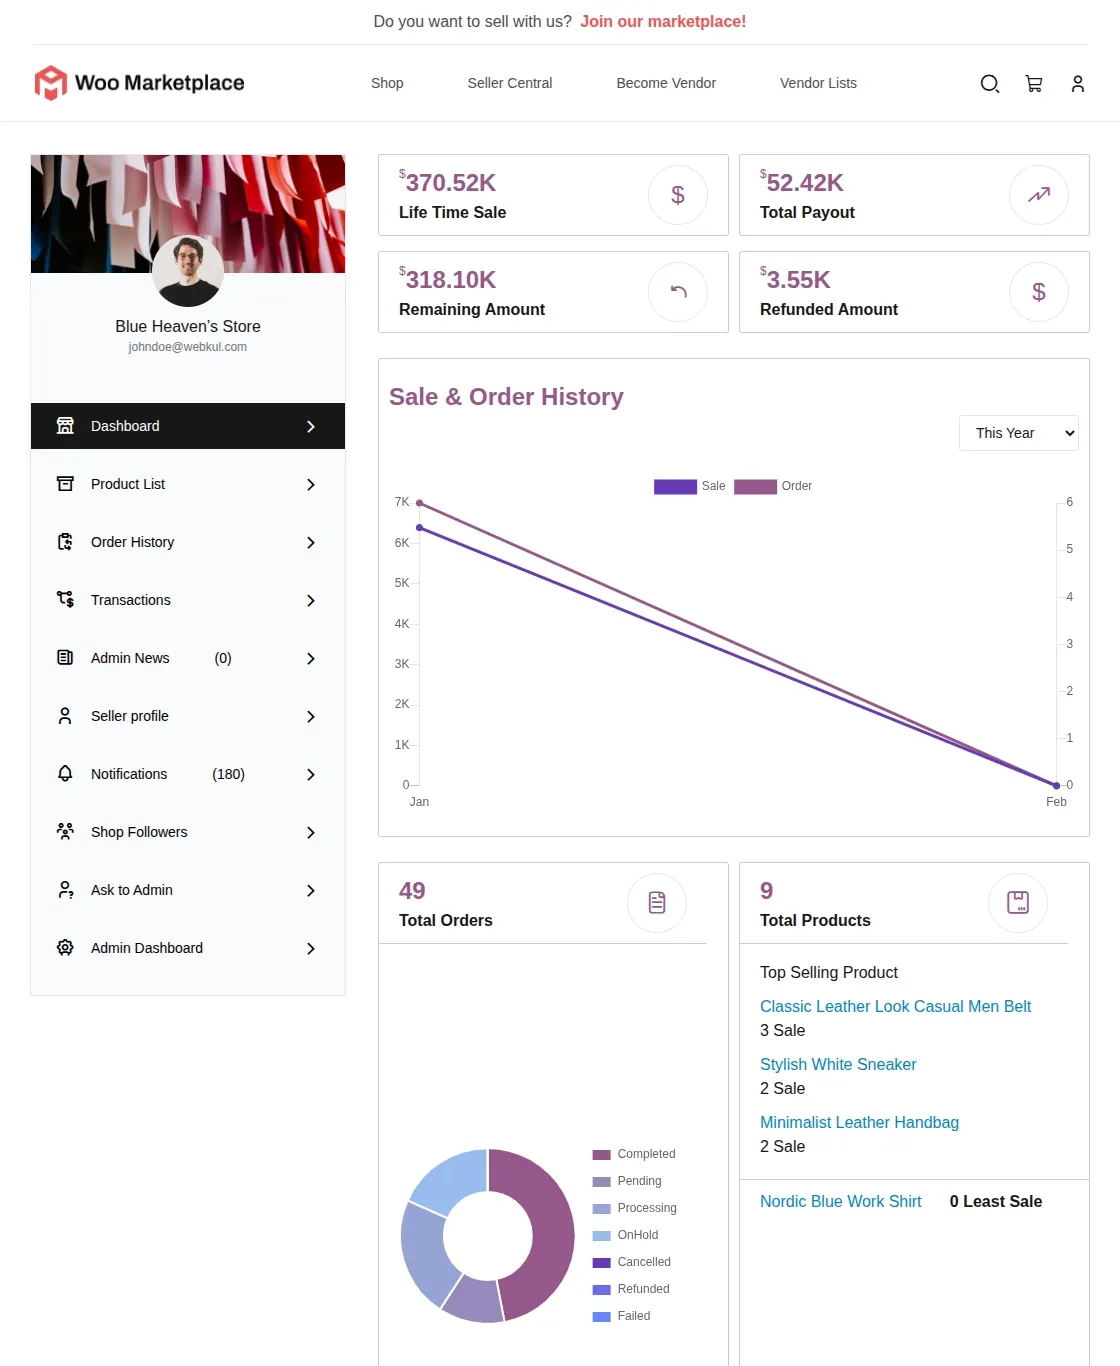1120x1366 pixels.
Task: Click the document icon next to Total Orders
Action: click(657, 902)
